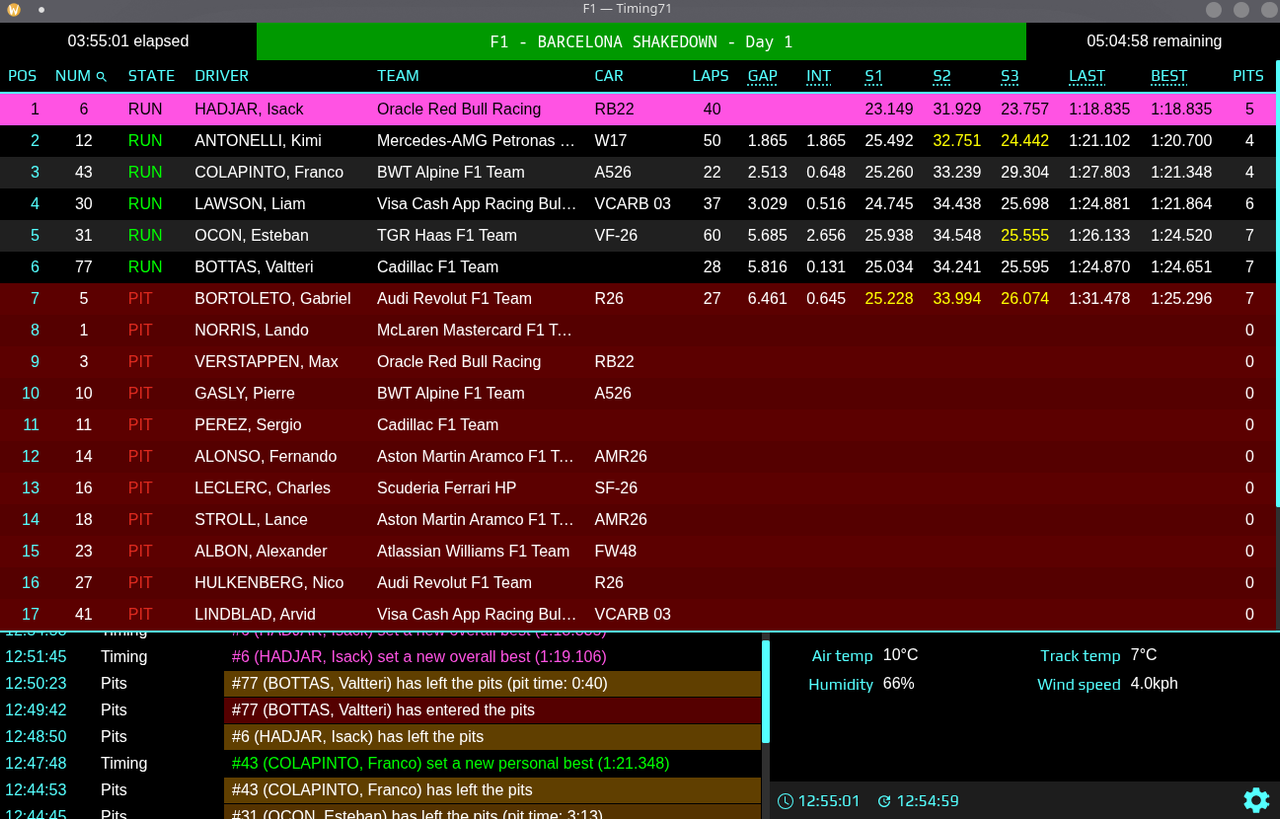Screen dimensions: 1280x819
Task: Click the small dot in the title bar
Action: click(41, 9)
